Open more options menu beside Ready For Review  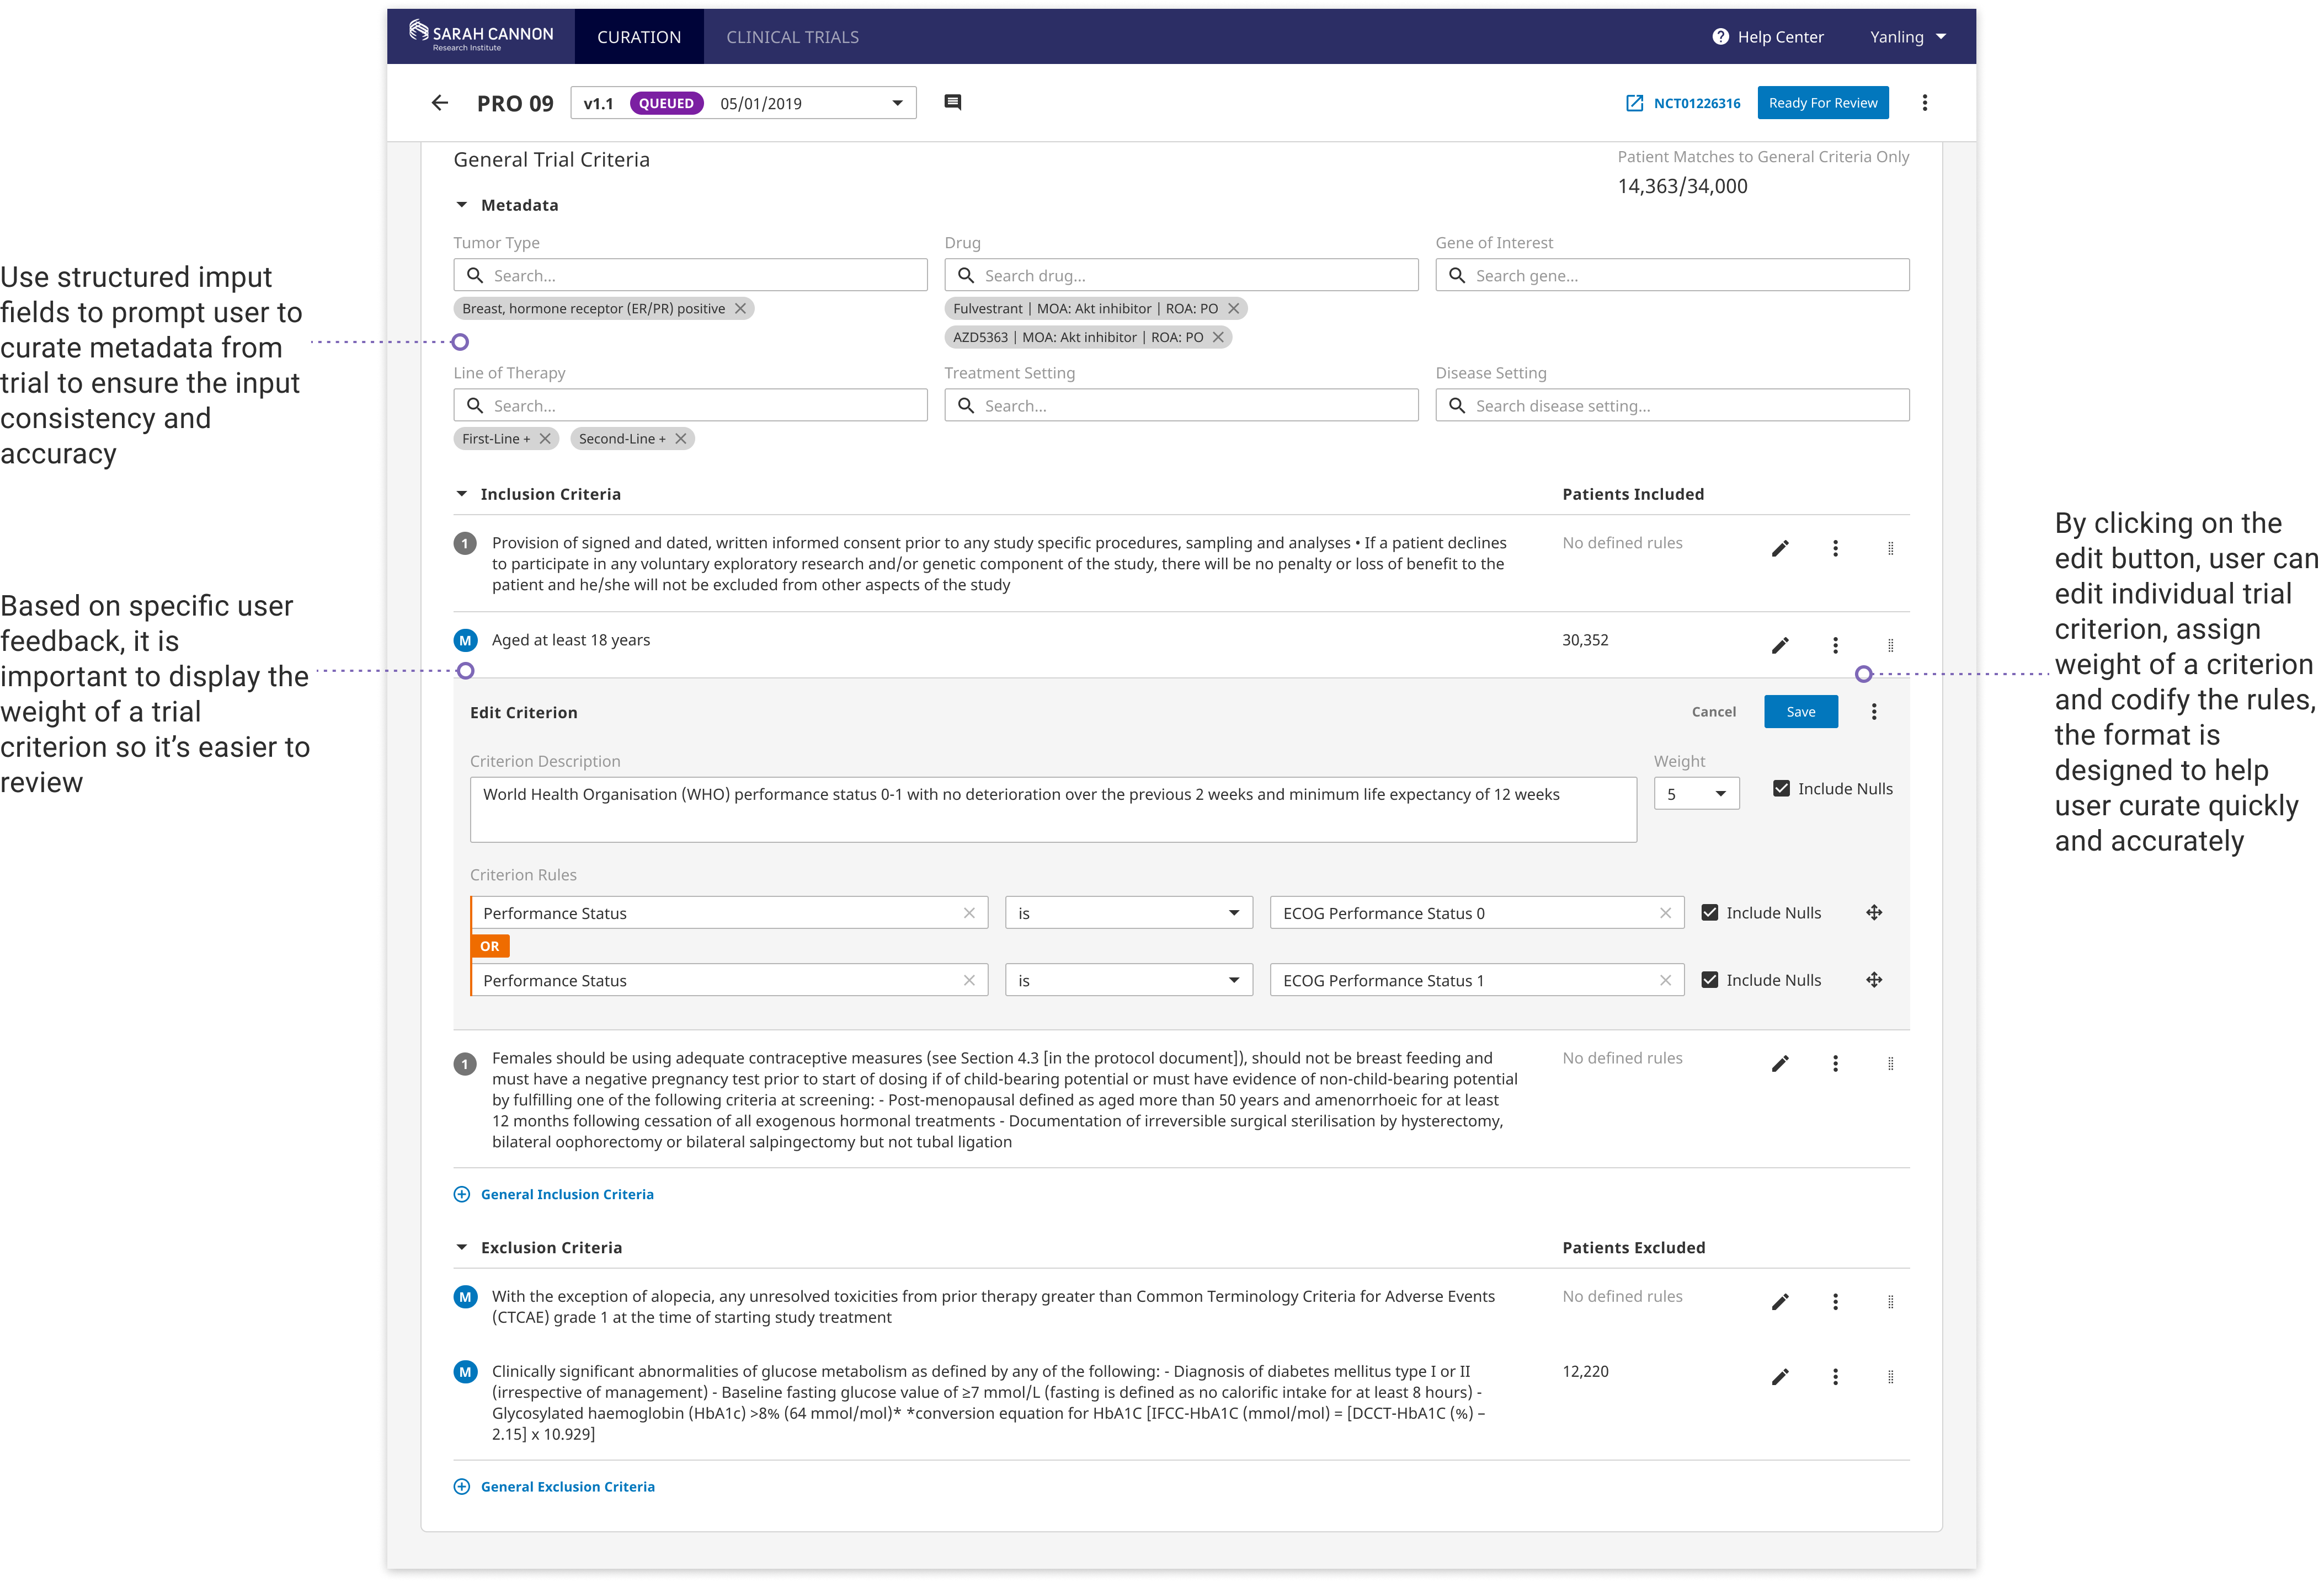click(1924, 103)
